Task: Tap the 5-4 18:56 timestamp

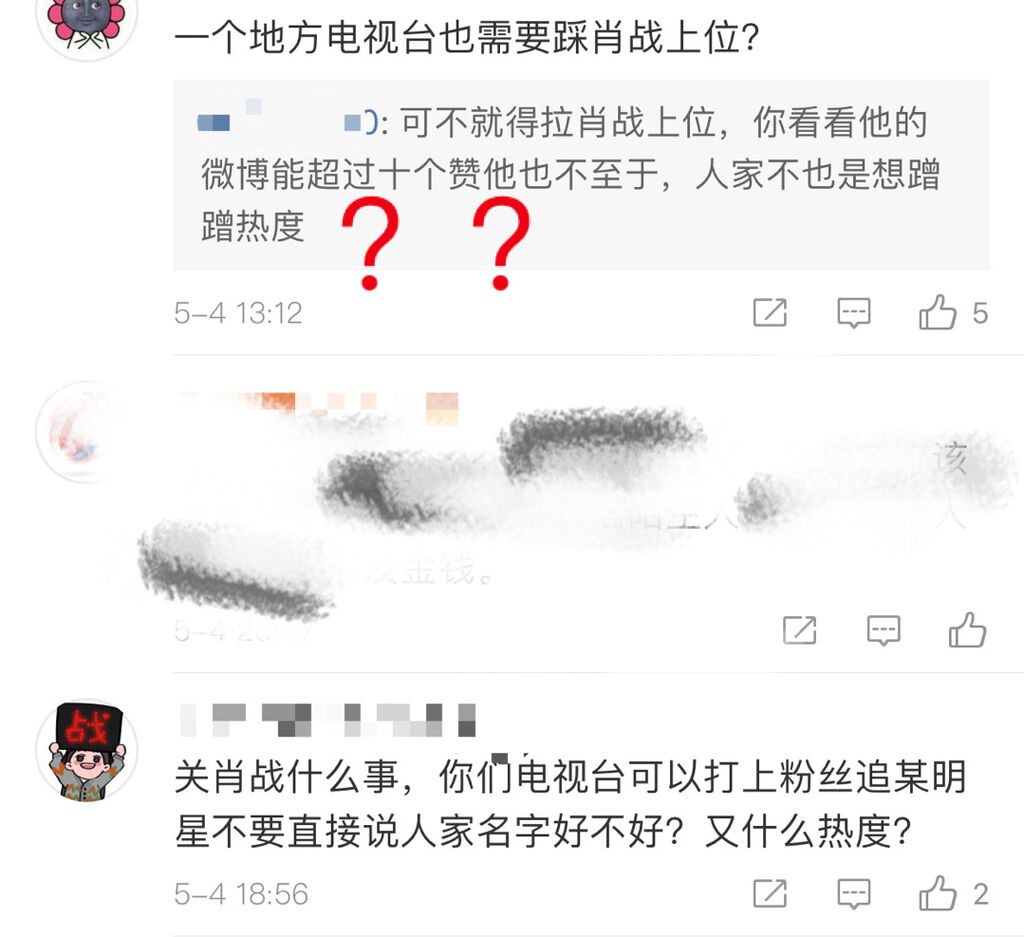Action: tap(241, 894)
